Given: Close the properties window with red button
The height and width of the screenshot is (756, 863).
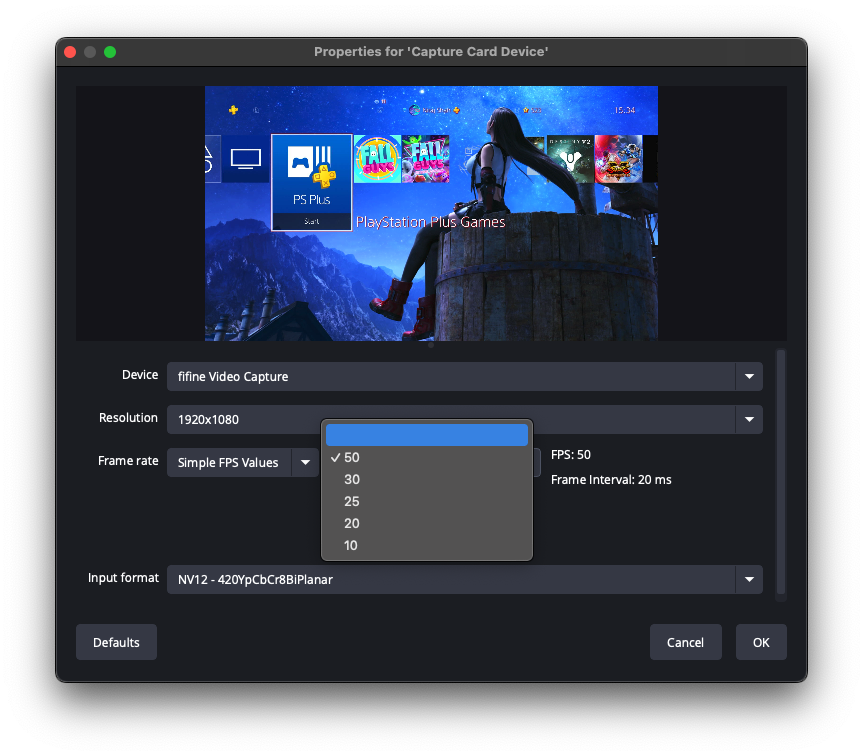Looking at the screenshot, I should coord(70,52).
